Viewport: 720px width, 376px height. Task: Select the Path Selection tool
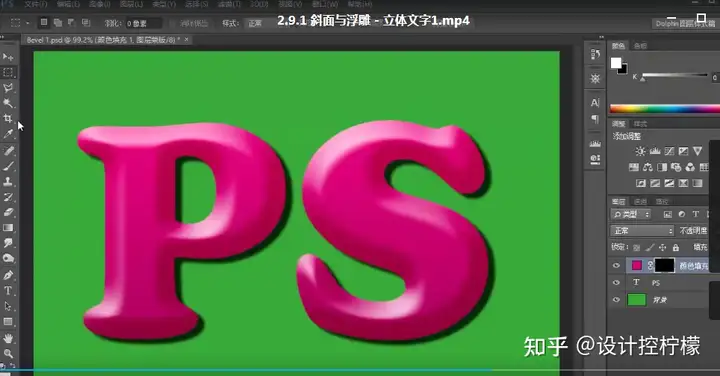click(8, 306)
